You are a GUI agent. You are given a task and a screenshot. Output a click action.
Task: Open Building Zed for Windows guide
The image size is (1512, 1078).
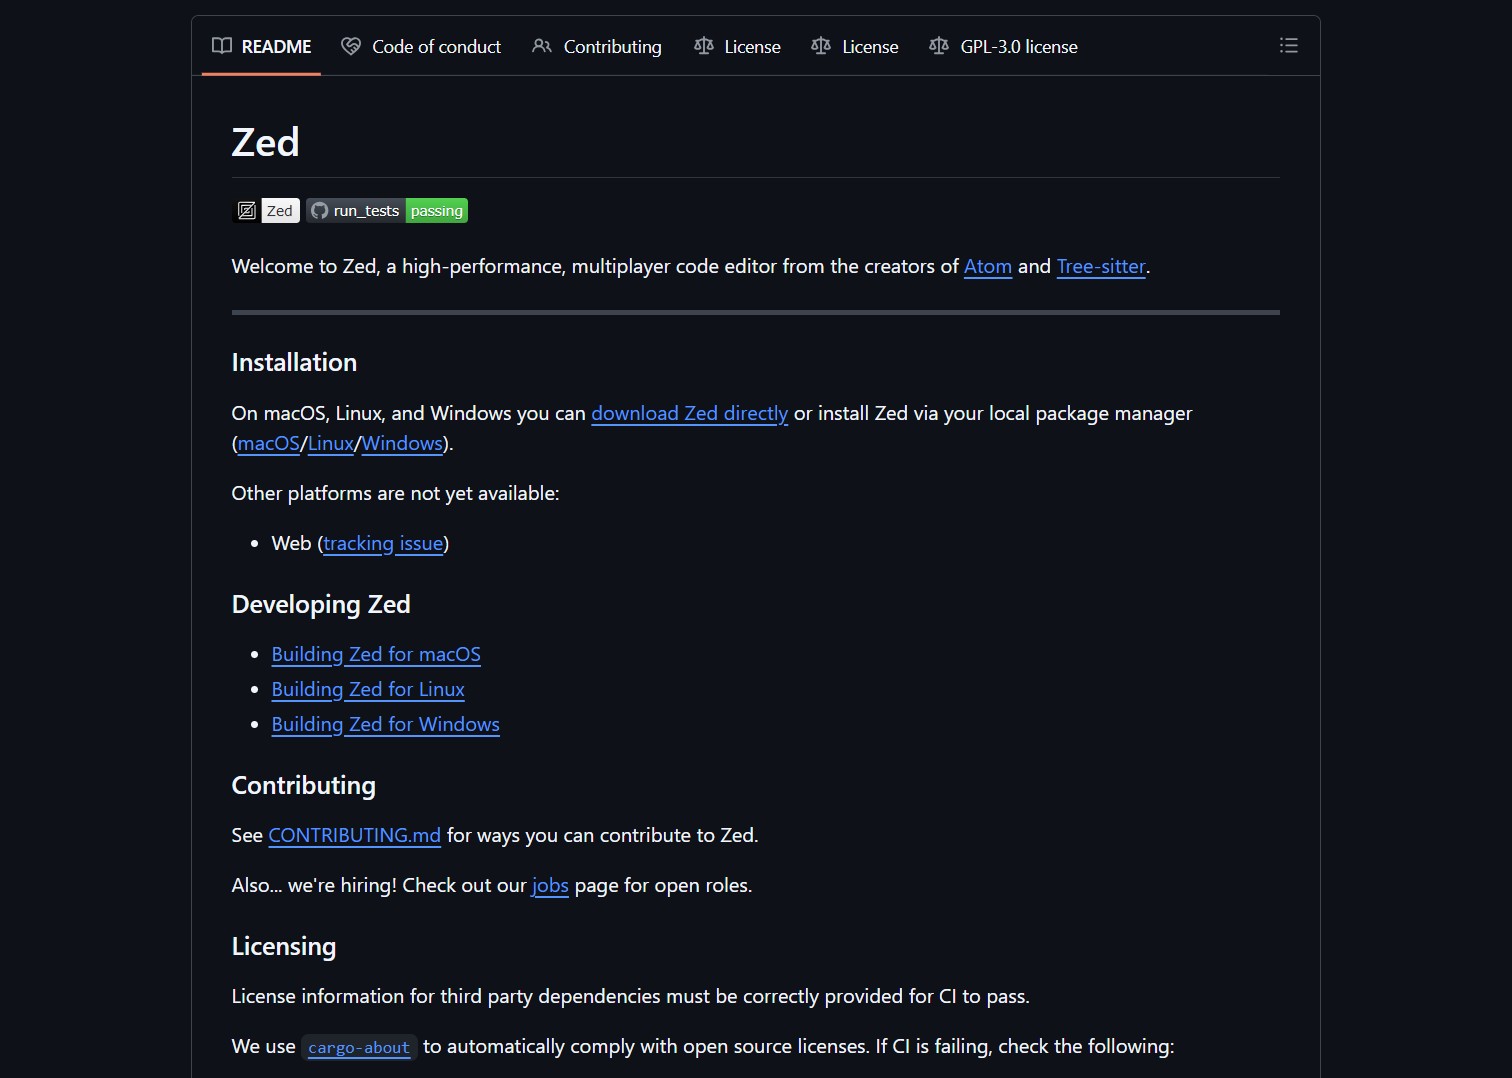(x=385, y=725)
